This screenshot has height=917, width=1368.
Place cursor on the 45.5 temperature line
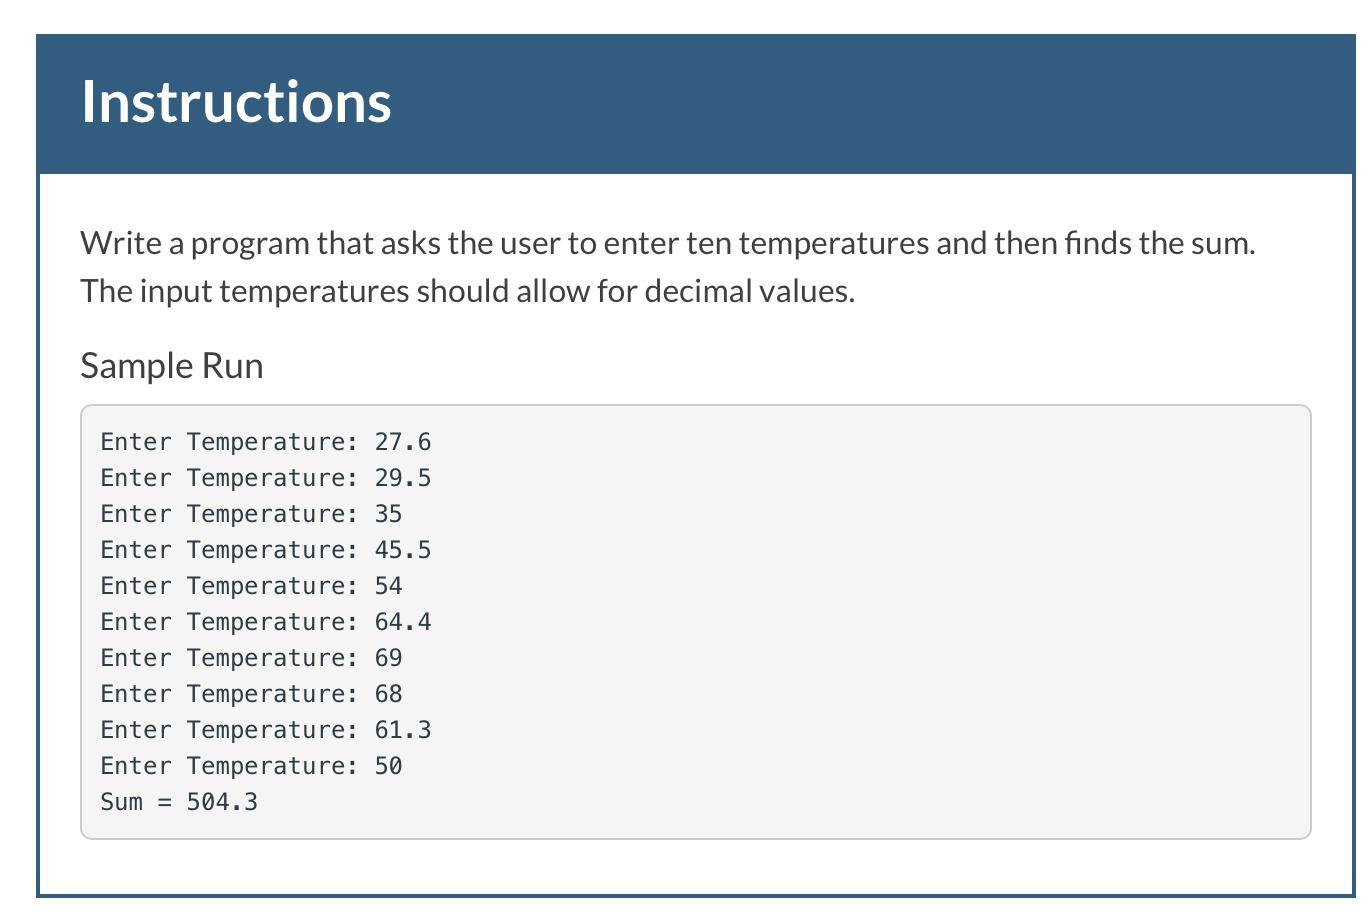[266, 550]
